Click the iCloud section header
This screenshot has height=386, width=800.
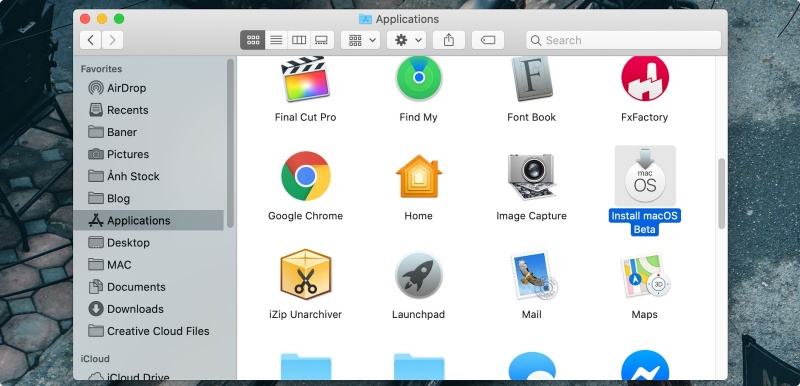point(95,358)
